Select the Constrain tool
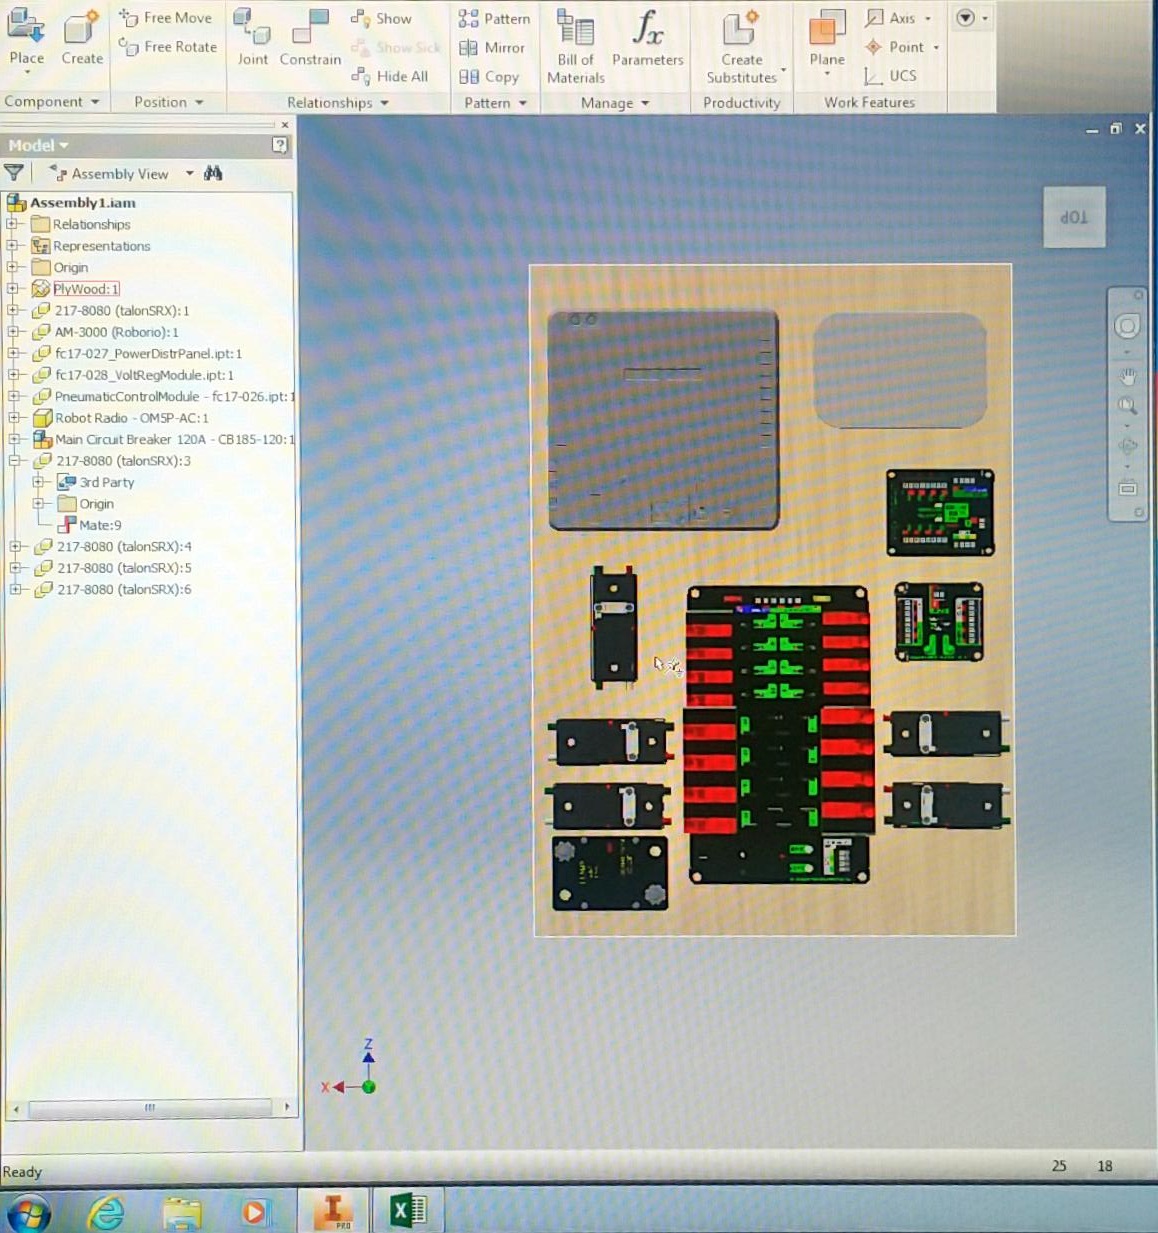The image size is (1158, 1233). (310, 37)
